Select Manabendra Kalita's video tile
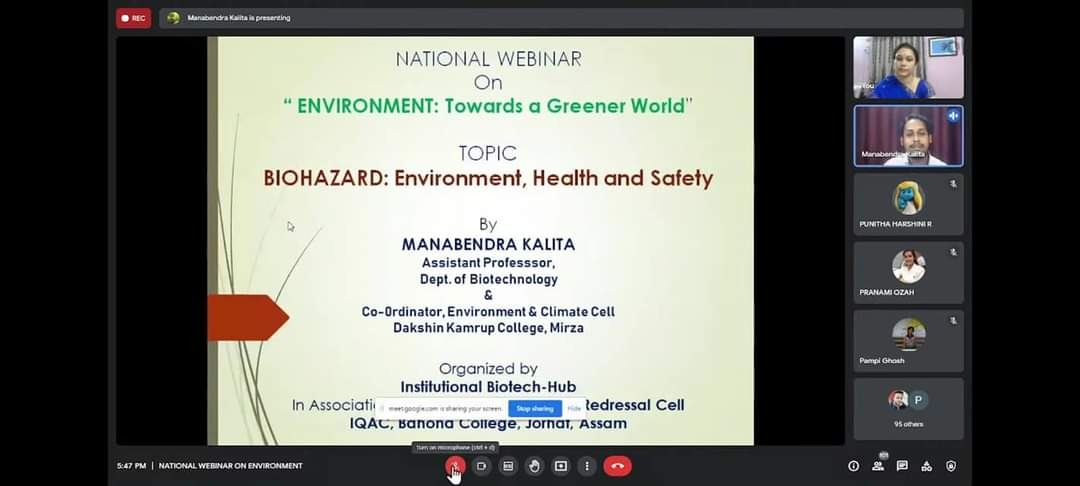The width and height of the screenshot is (1080, 486). (908, 136)
